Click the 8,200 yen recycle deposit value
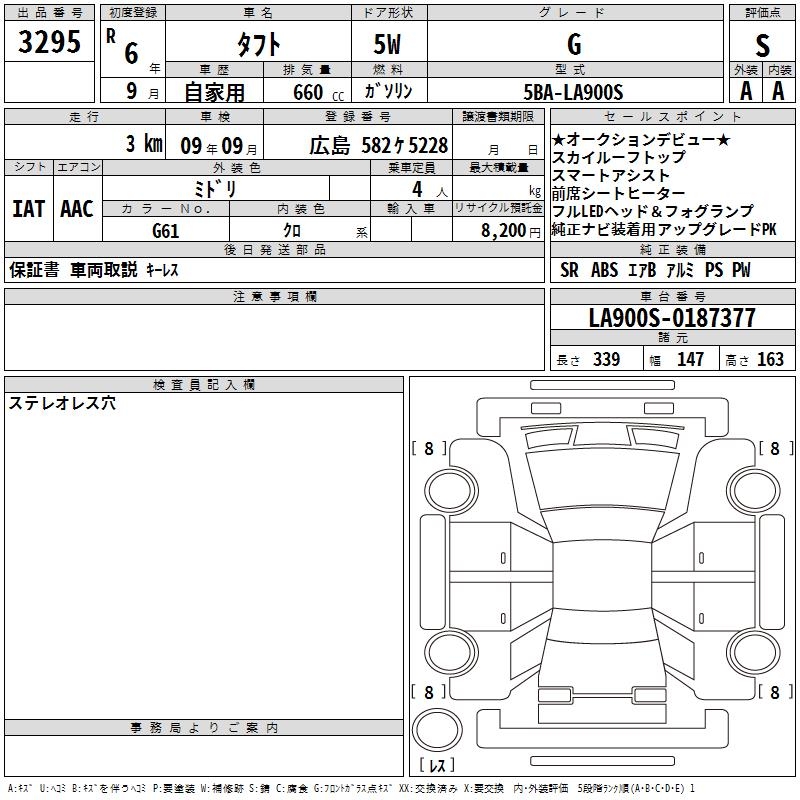 (496, 230)
